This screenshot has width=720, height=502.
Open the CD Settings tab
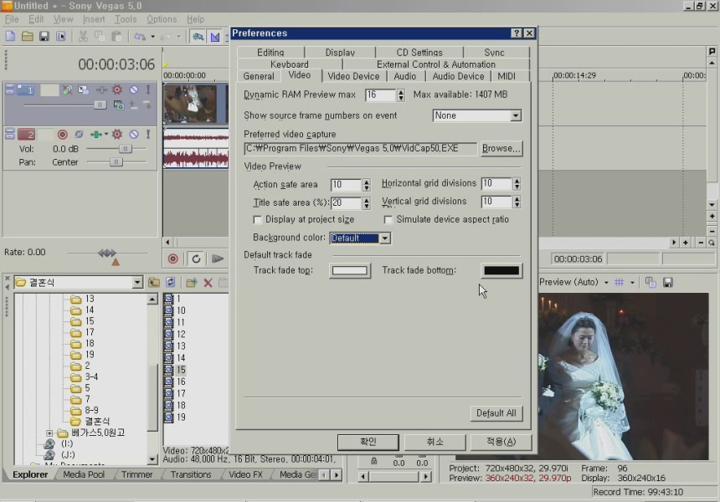pyautogui.click(x=419, y=52)
